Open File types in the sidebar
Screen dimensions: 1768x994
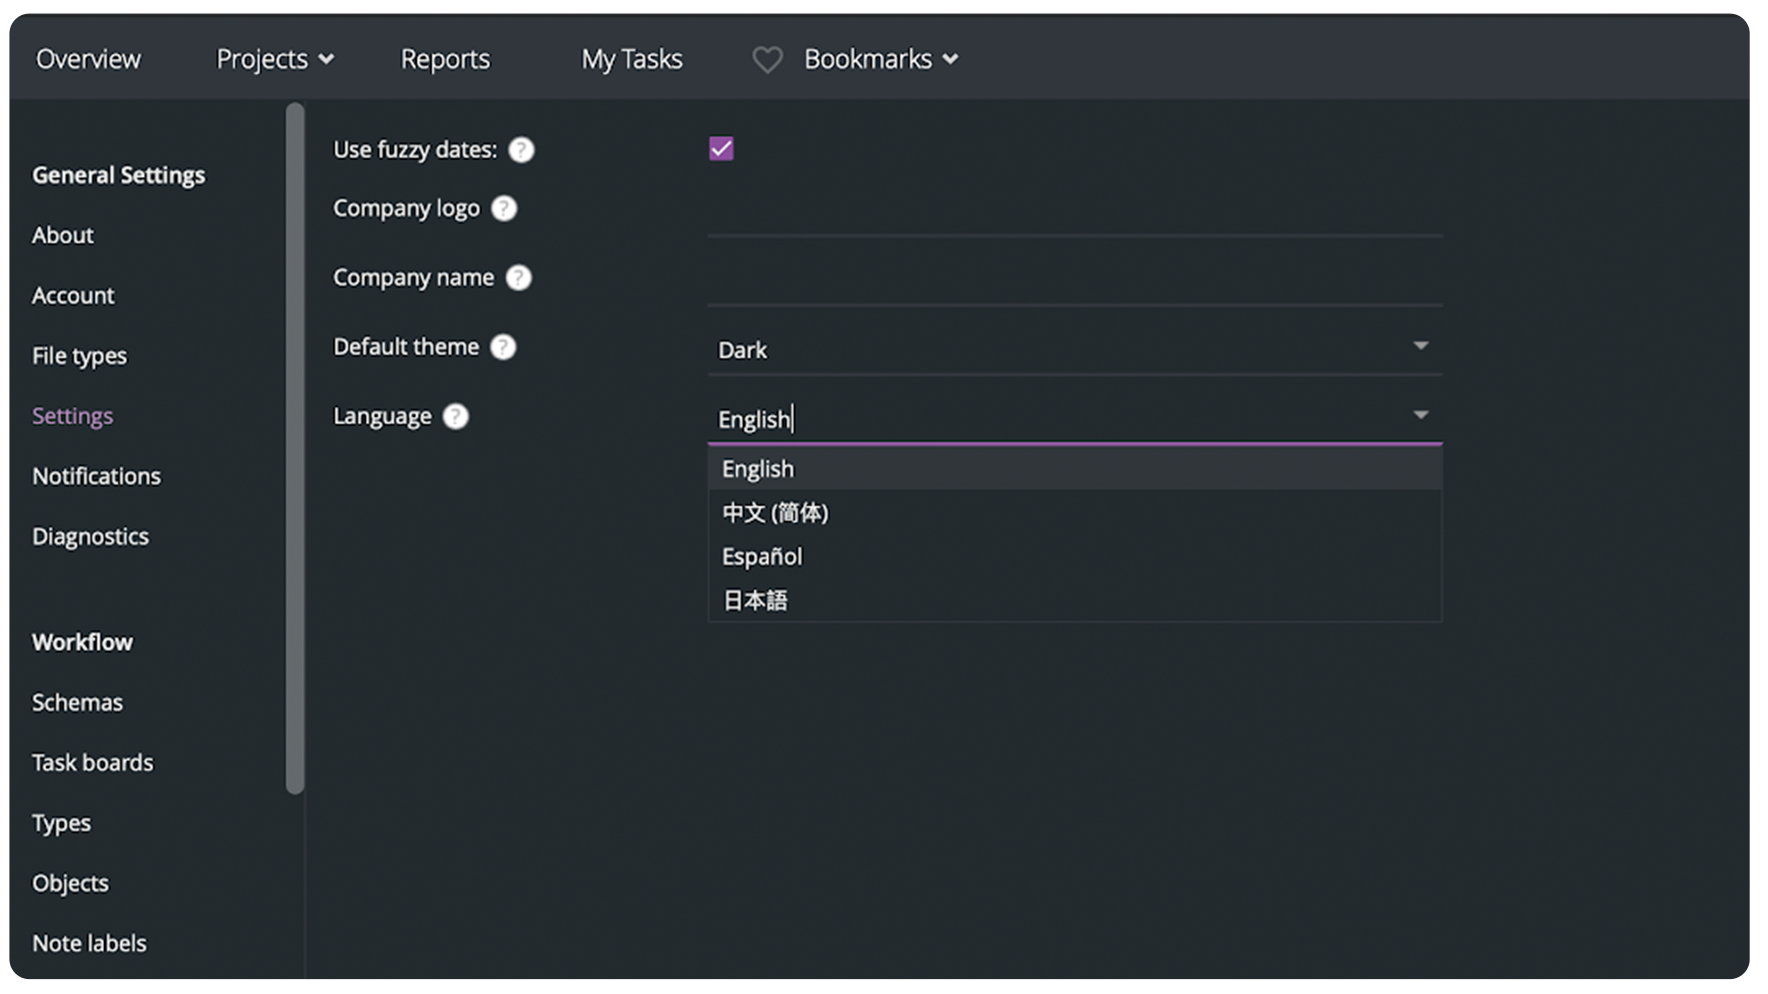(x=79, y=356)
